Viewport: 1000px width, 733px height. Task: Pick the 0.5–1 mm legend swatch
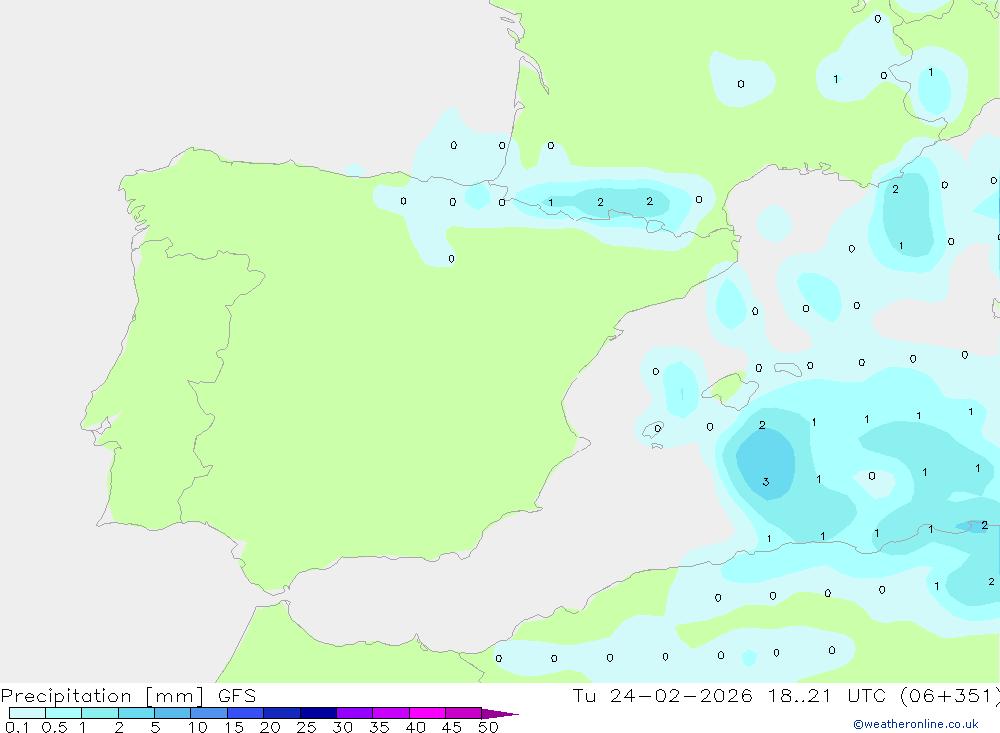pyautogui.click(x=64, y=713)
